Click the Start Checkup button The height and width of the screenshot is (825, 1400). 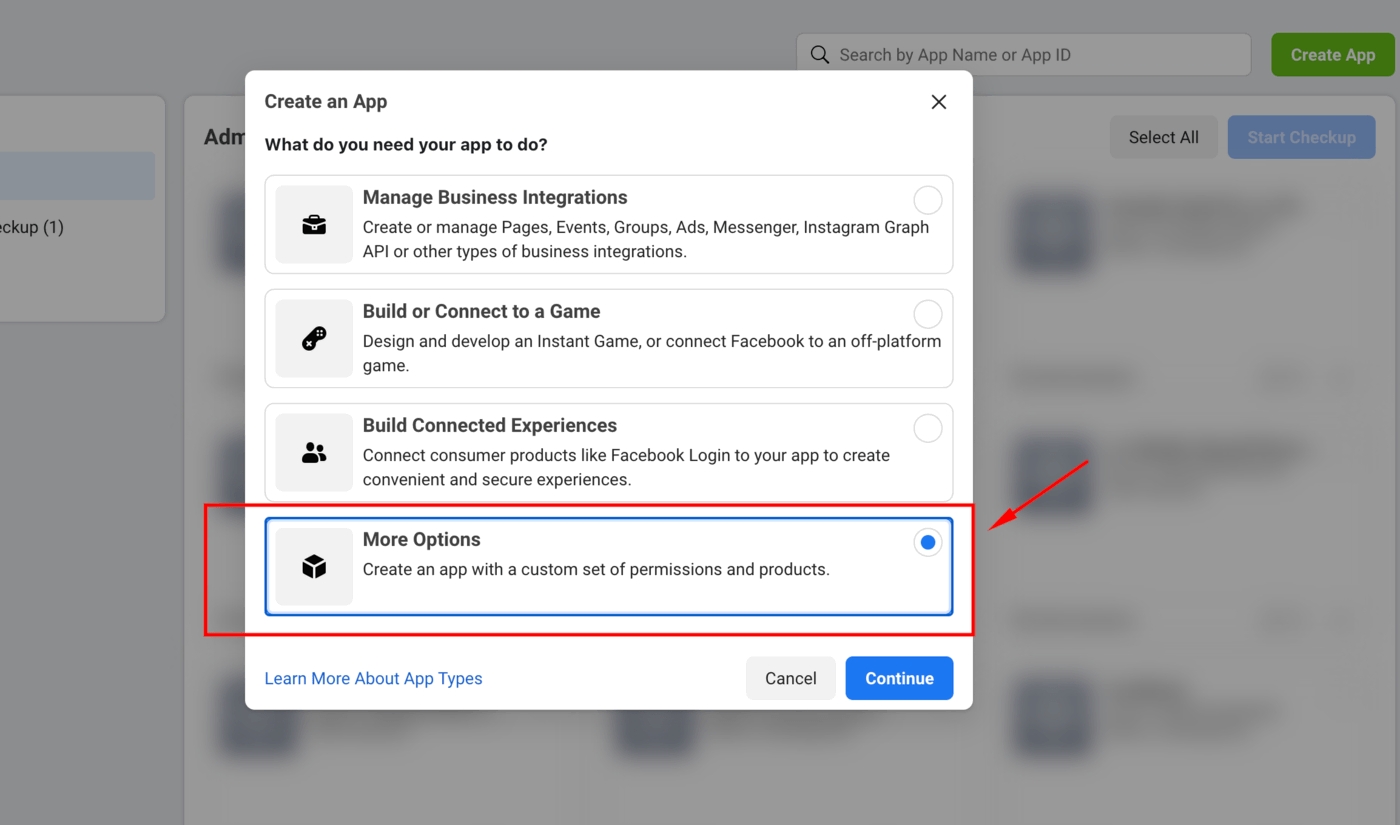[x=1301, y=137]
